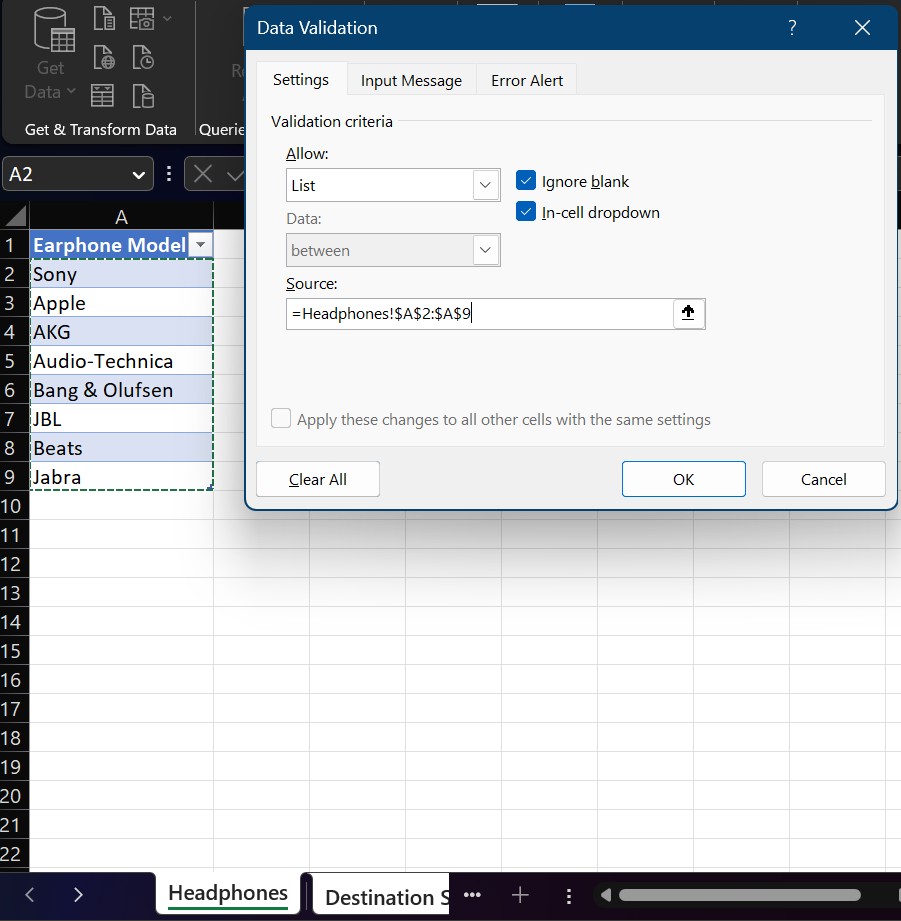Select row 1 header
Screen dimensions: 901x921
[14, 244]
